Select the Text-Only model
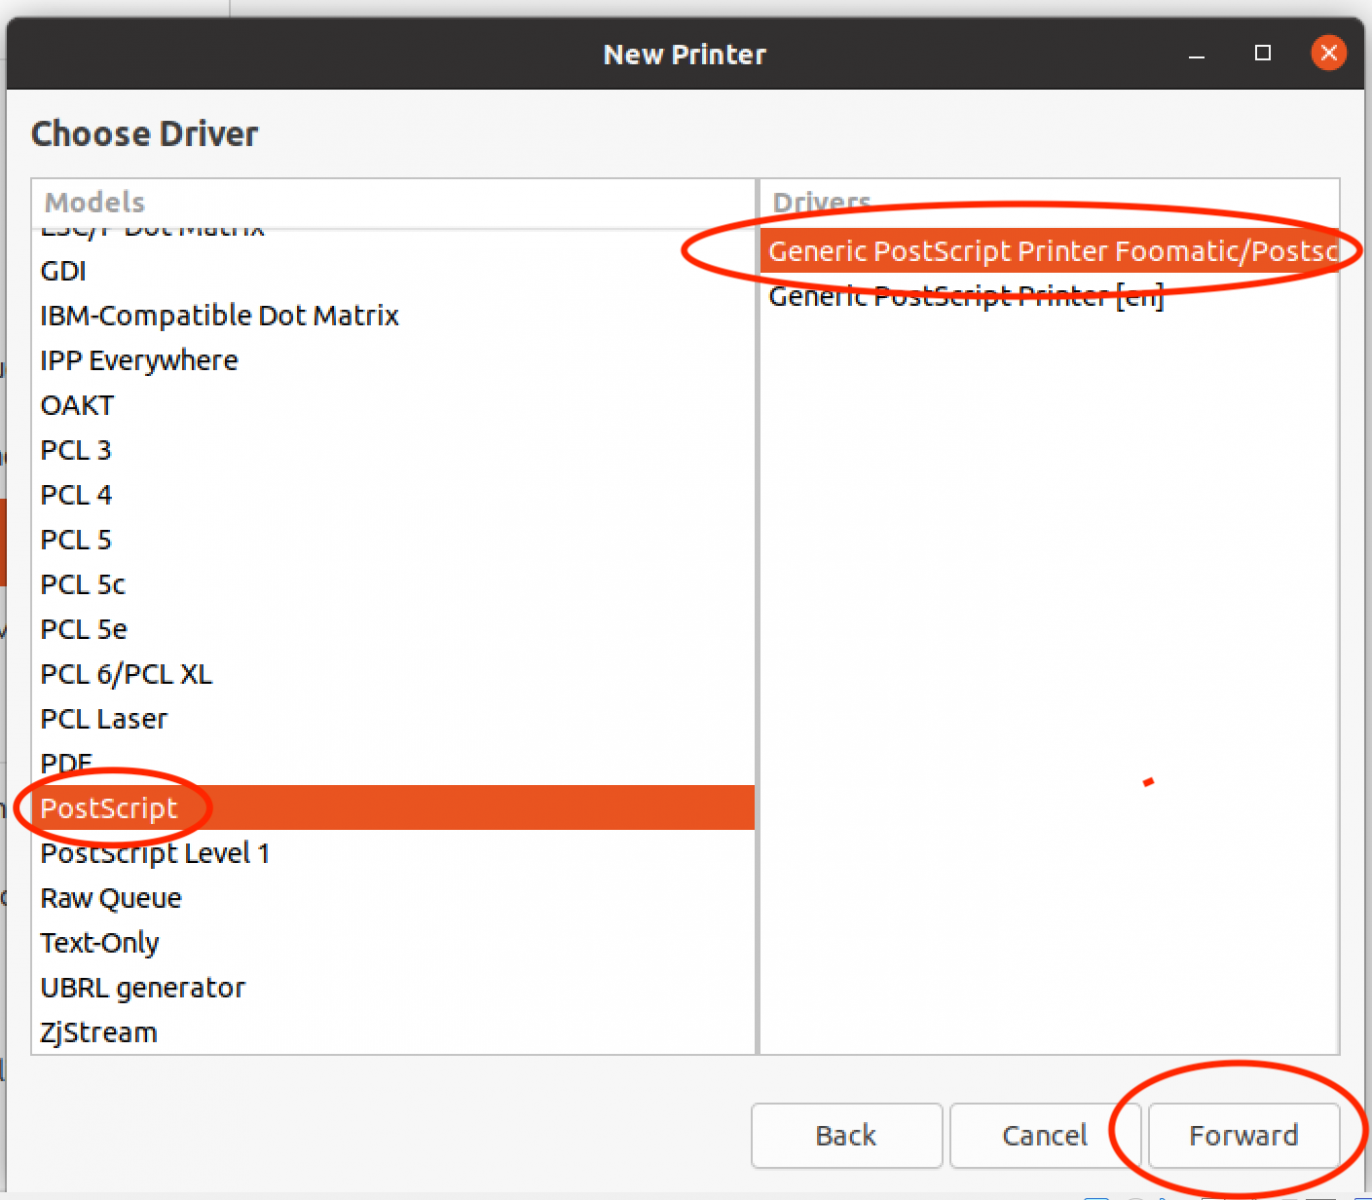 pyautogui.click(x=100, y=943)
